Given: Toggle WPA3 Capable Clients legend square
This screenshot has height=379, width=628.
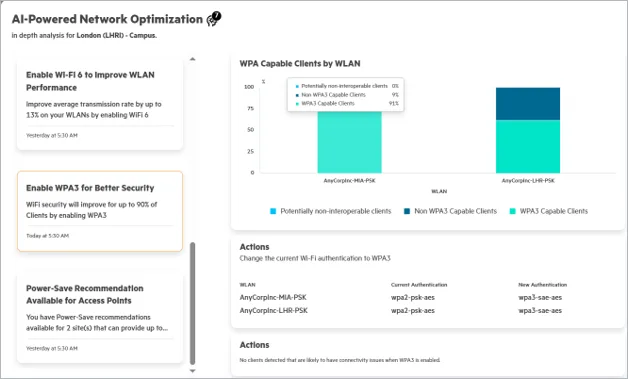Looking at the screenshot, I should [512, 211].
